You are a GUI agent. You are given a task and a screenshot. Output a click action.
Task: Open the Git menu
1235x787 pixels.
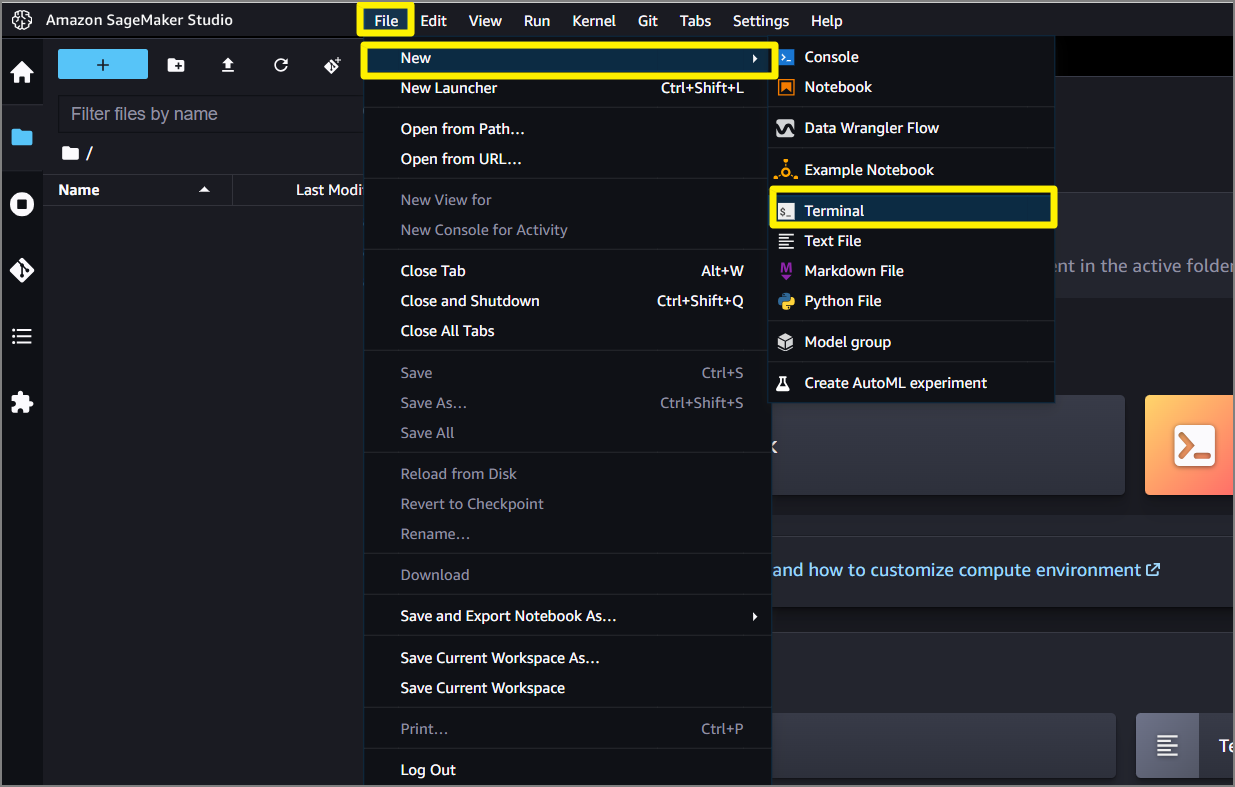point(648,20)
